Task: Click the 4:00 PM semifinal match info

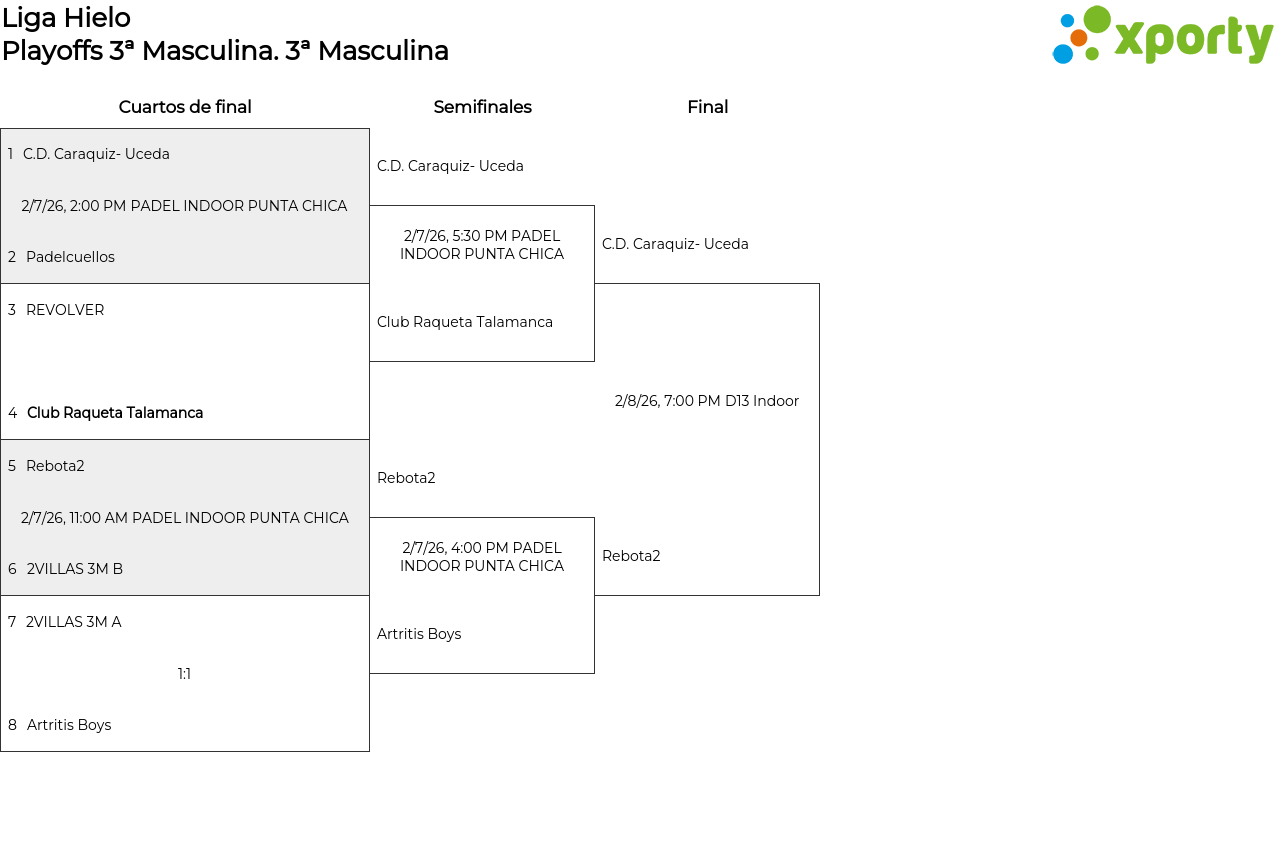Action: click(x=482, y=557)
